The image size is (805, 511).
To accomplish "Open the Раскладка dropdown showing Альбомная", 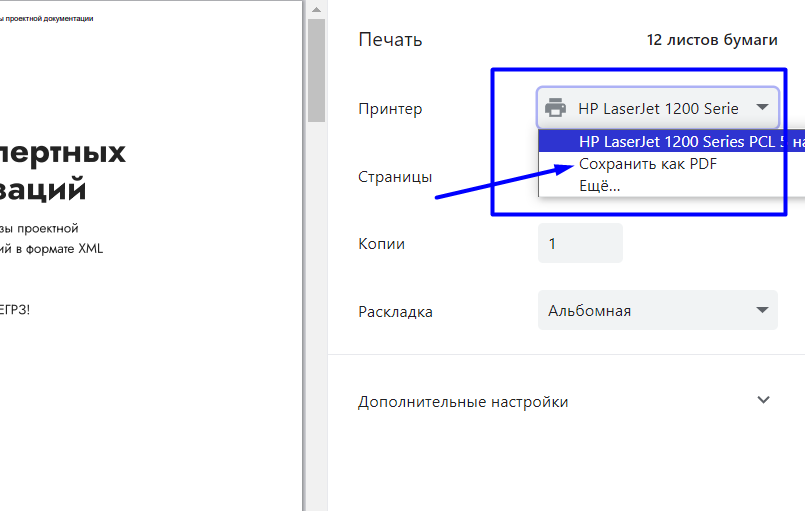I will click(x=657, y=310).
